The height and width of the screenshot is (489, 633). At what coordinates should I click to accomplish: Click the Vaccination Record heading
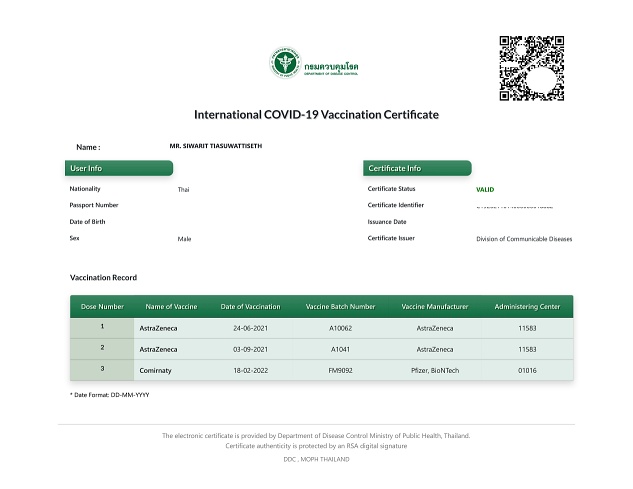click(x=103, y=277)
